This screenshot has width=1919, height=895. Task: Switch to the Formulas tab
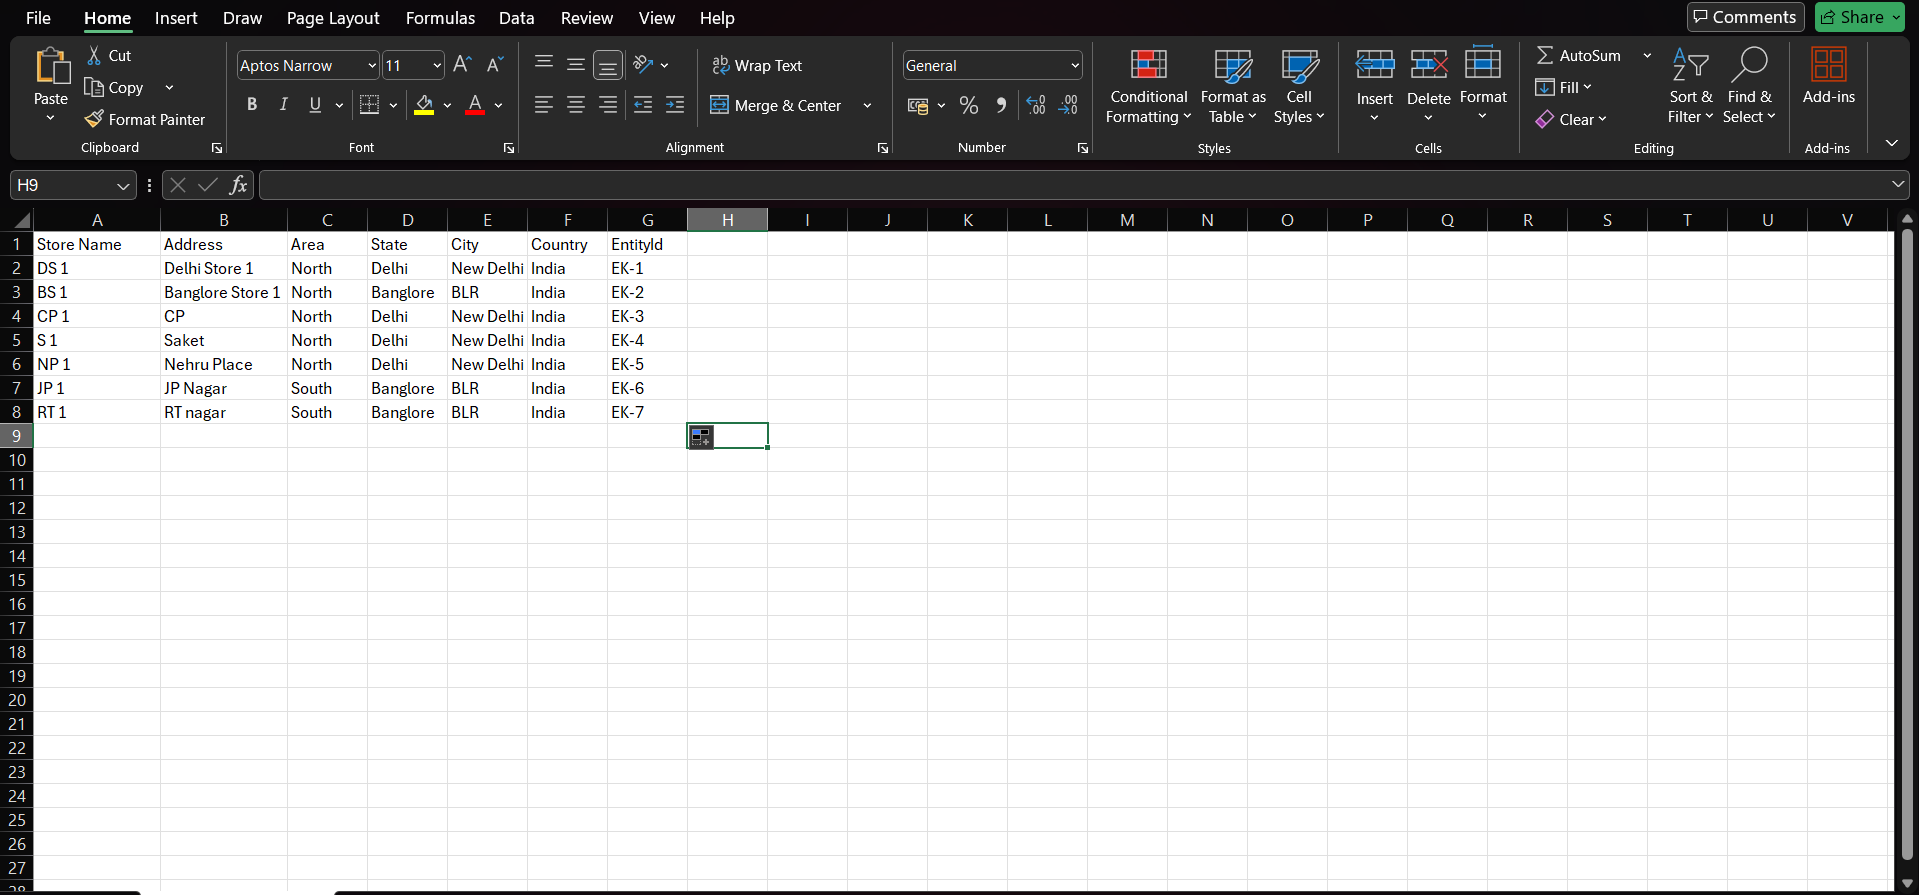pos(440,18)
